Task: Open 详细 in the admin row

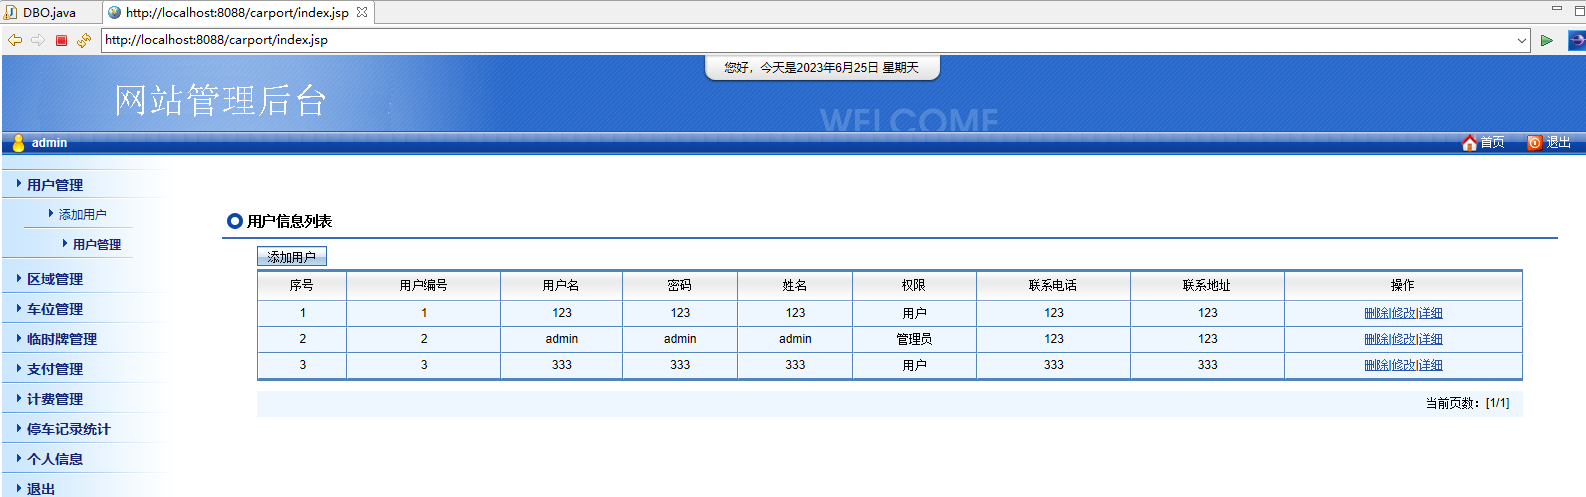Action: pos(1431,339)
